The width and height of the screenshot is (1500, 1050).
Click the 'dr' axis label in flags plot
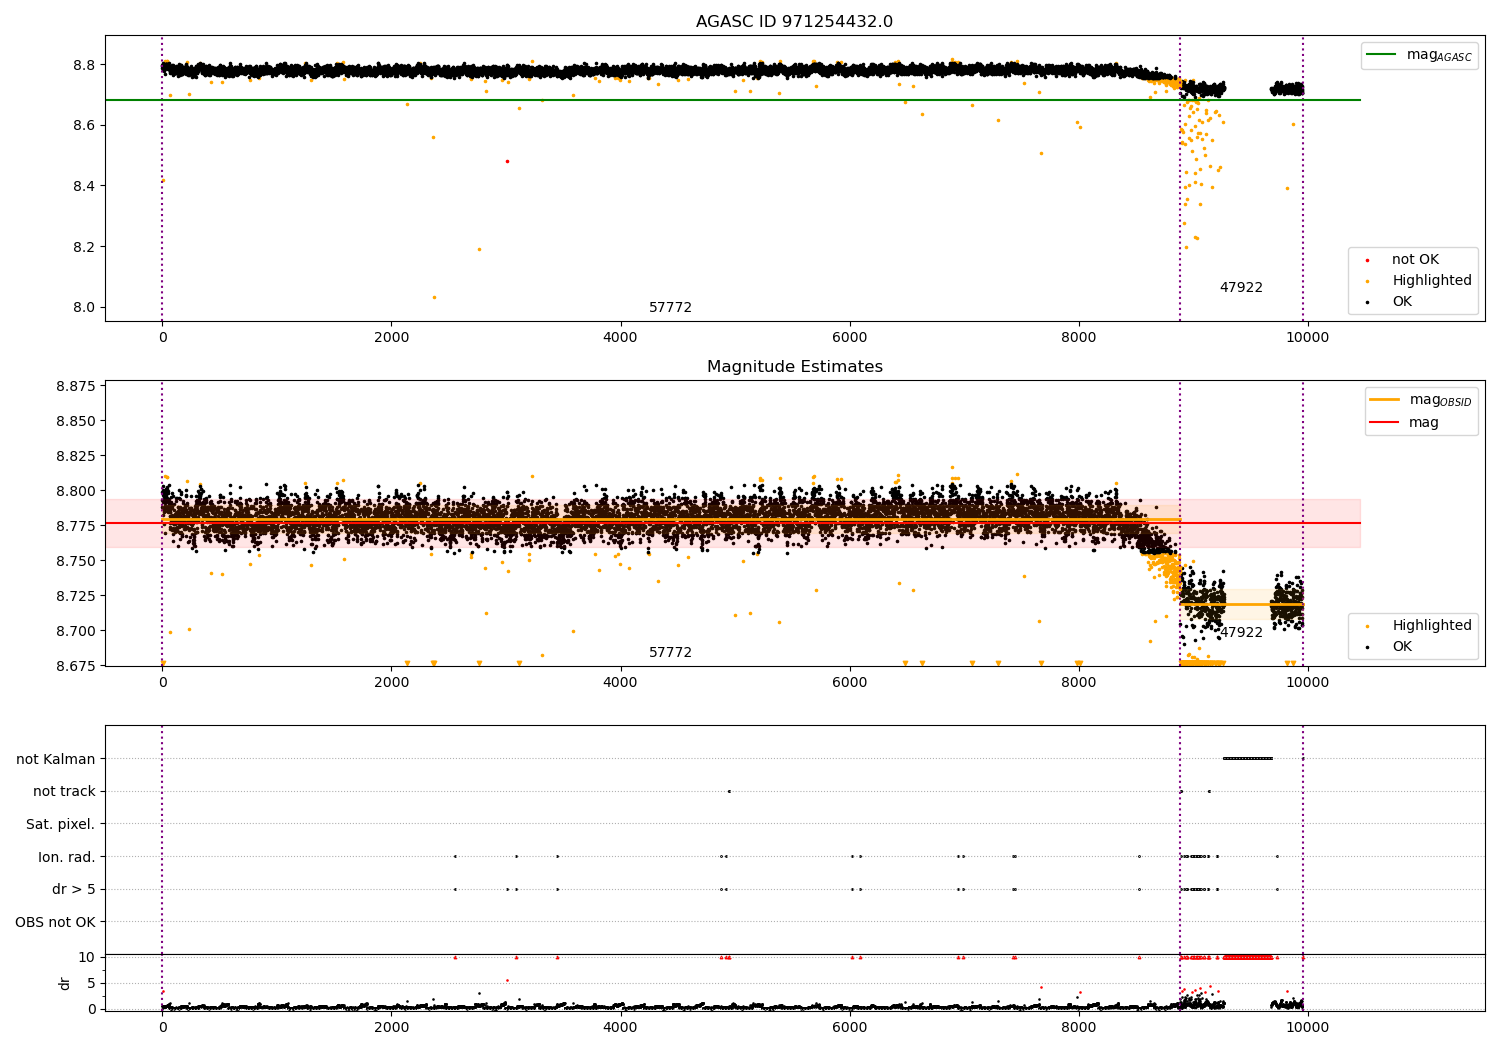[65, 983]
